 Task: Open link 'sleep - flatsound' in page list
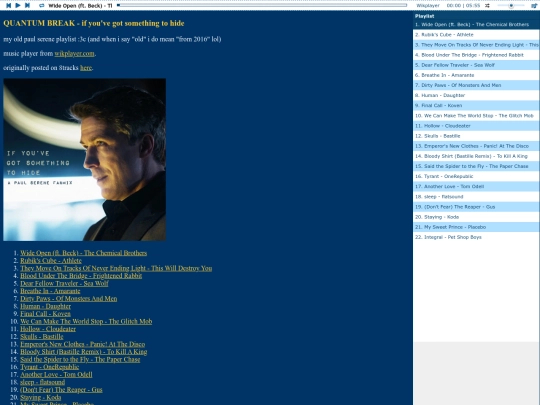[42, 382]
